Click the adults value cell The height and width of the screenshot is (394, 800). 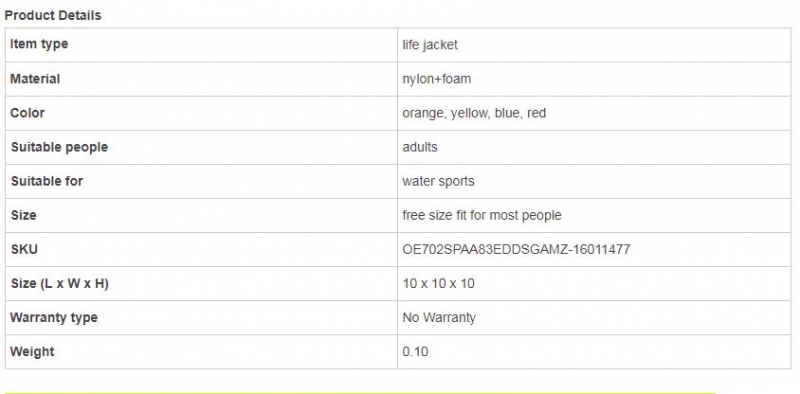(594, 147)
